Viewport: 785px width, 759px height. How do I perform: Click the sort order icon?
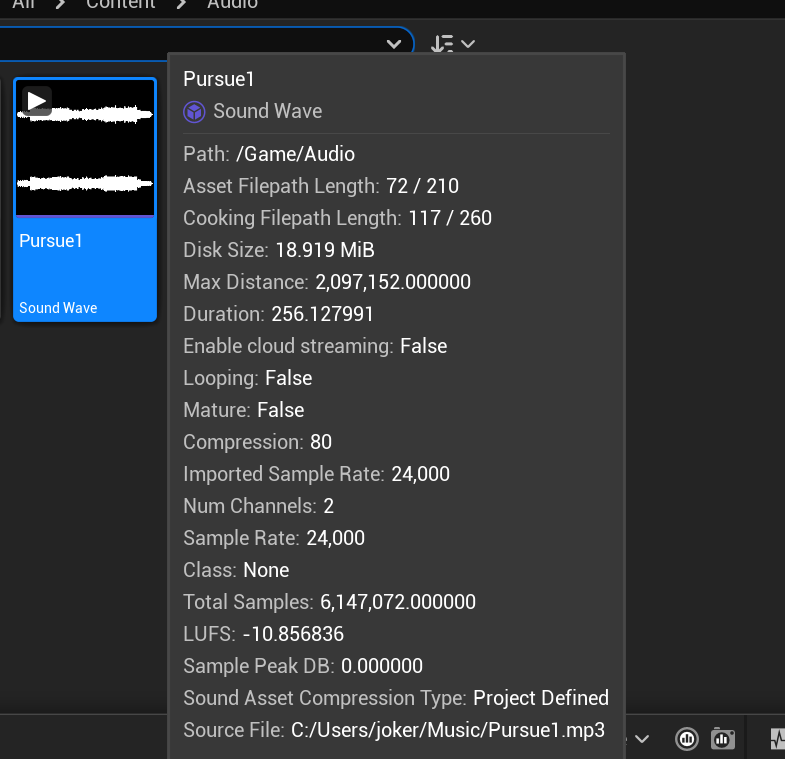click(441, 44)
